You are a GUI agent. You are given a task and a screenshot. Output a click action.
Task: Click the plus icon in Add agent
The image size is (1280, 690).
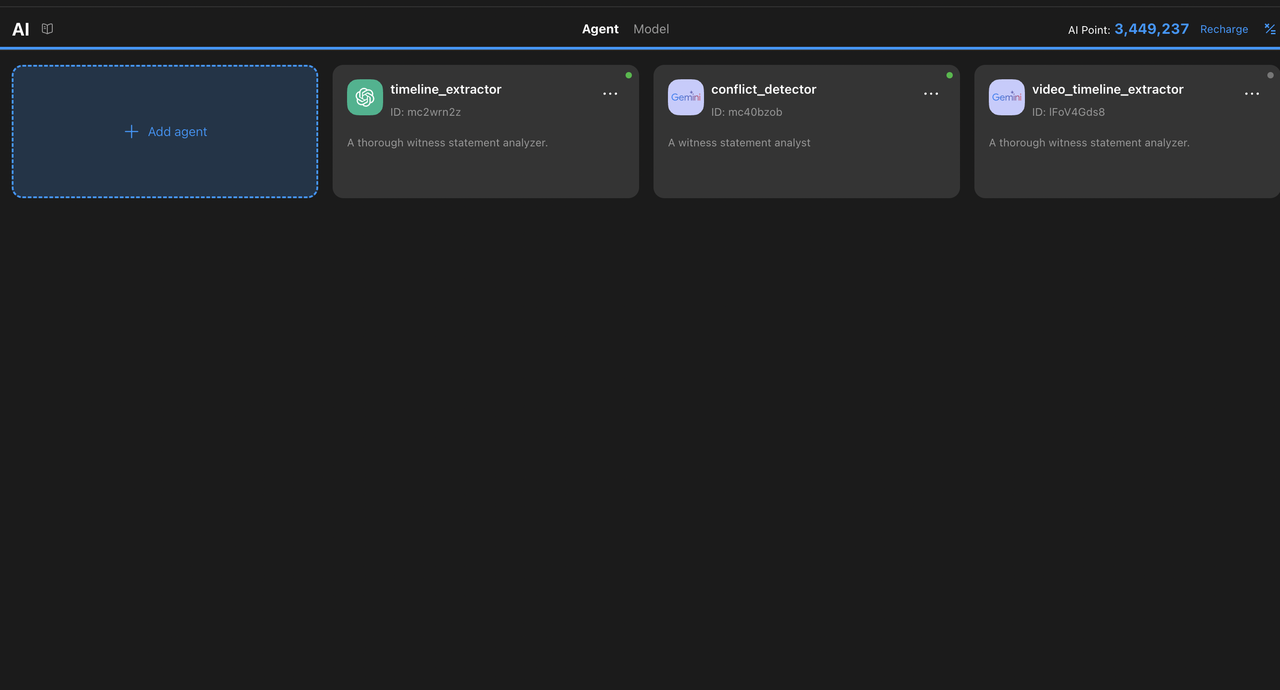coord(131,132)
